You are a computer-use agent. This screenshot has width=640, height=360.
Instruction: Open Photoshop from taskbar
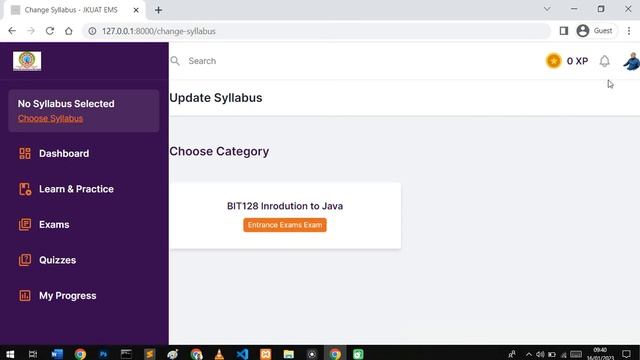(x=103, y=354)
